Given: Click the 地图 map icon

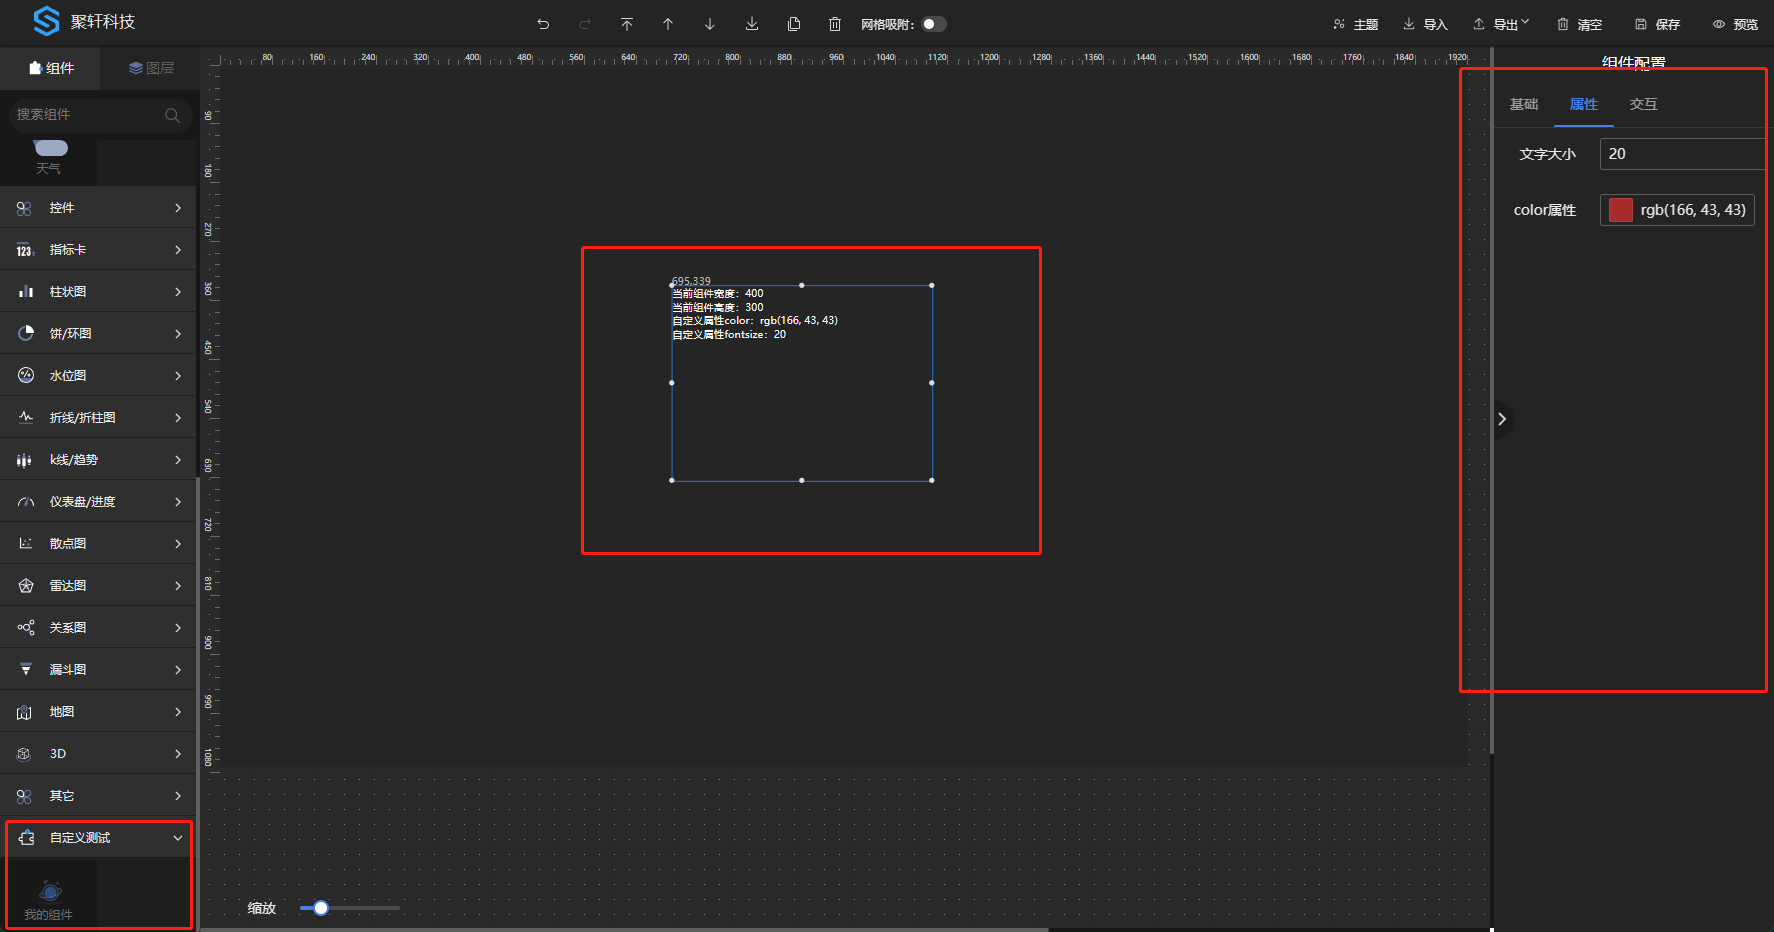Looking at the screenshot, I should coord(26,712).
